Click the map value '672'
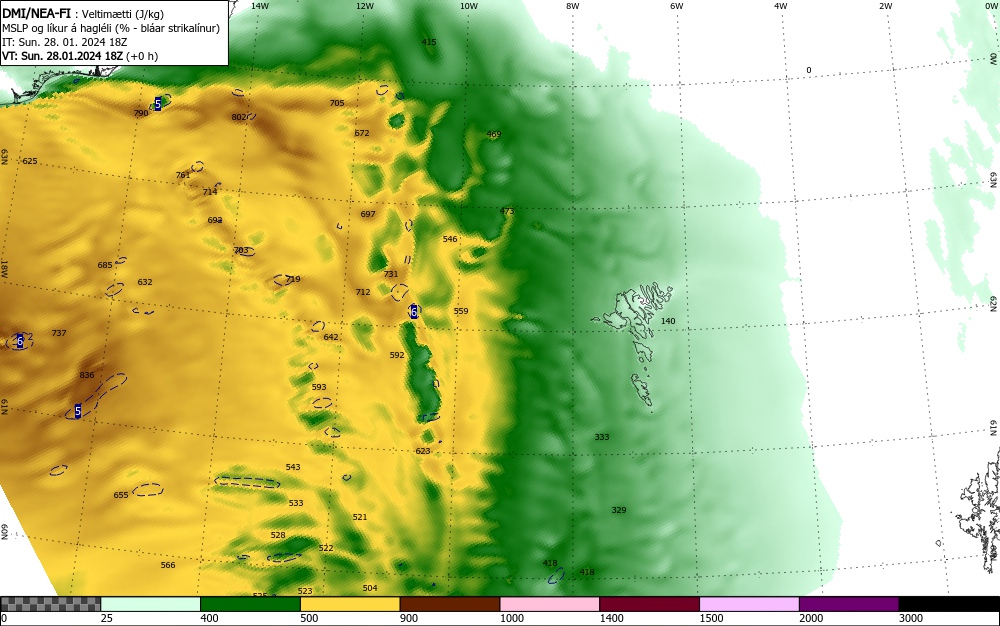The height and width of the screenshot is (626, 1000). pyautogui.click(x=362, y=133)
